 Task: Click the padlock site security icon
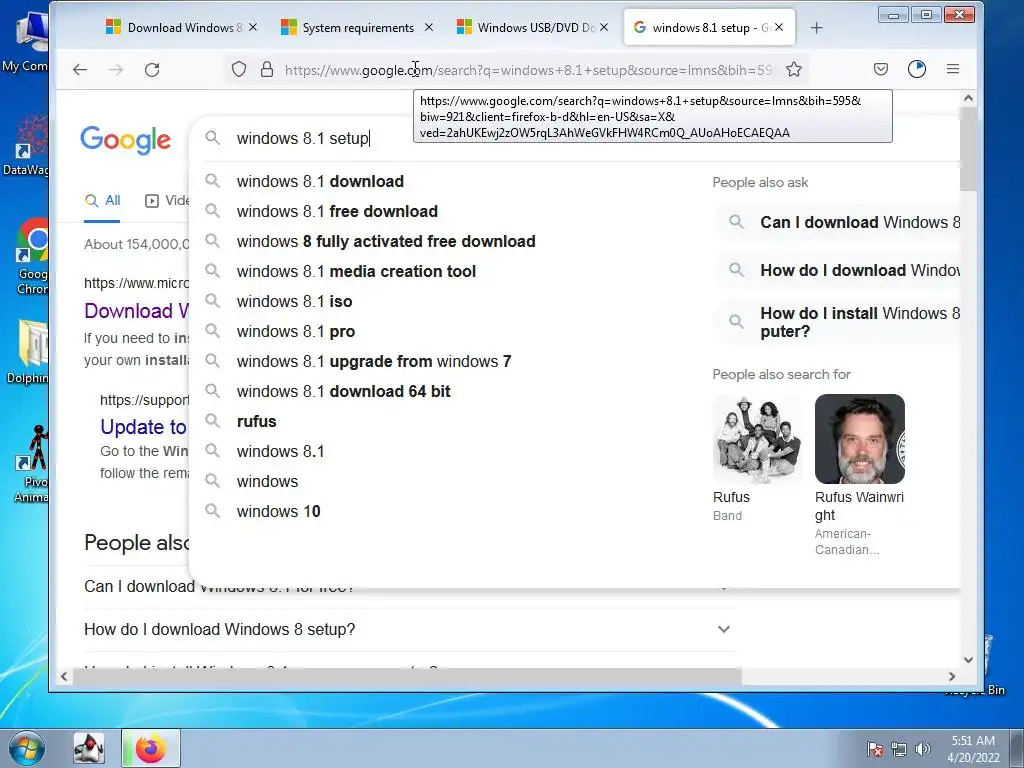click(x=266, y=69)
